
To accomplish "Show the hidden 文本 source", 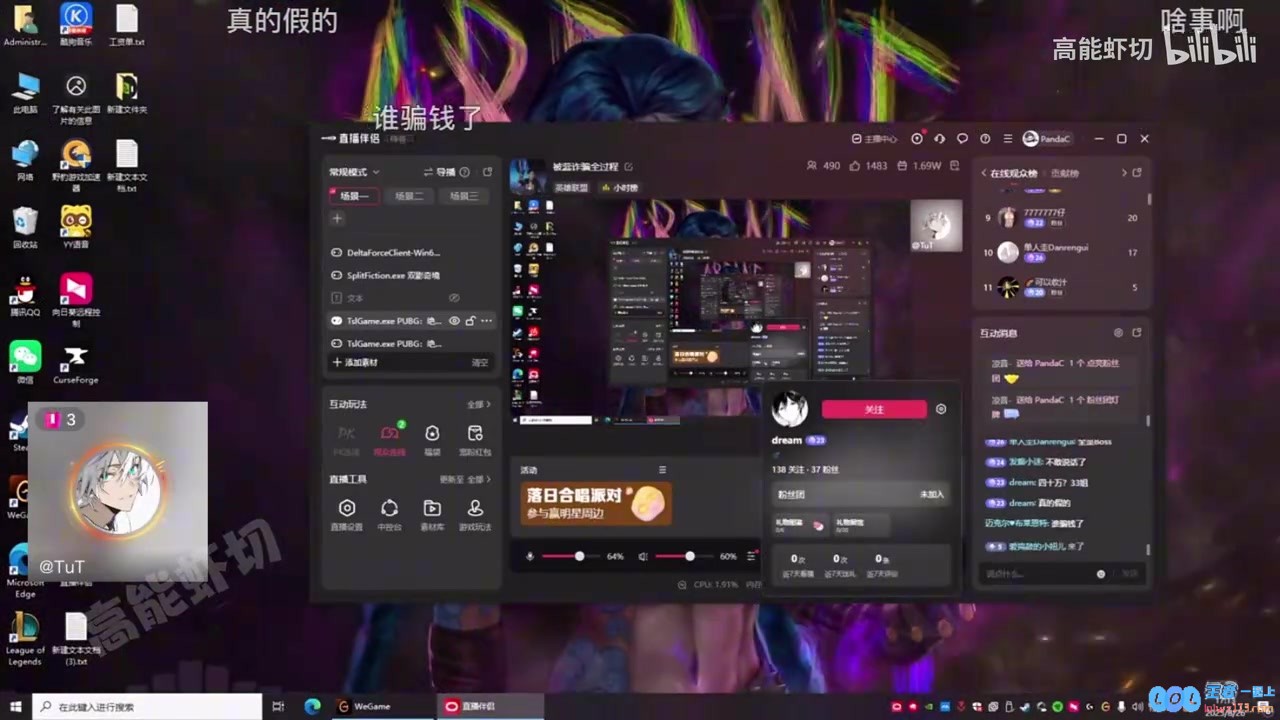I will 454,298.
